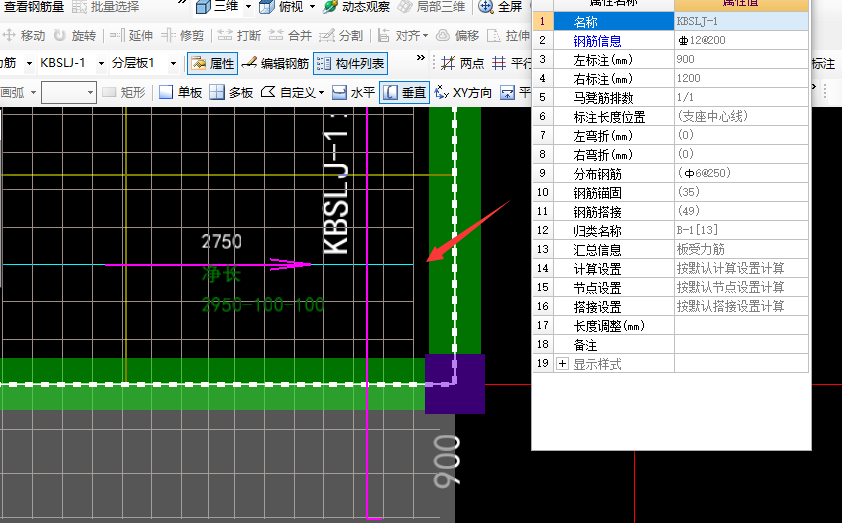Open the 俯视 dropdown arrow
The image size is (842, 523).
click(x=312, y=6)
